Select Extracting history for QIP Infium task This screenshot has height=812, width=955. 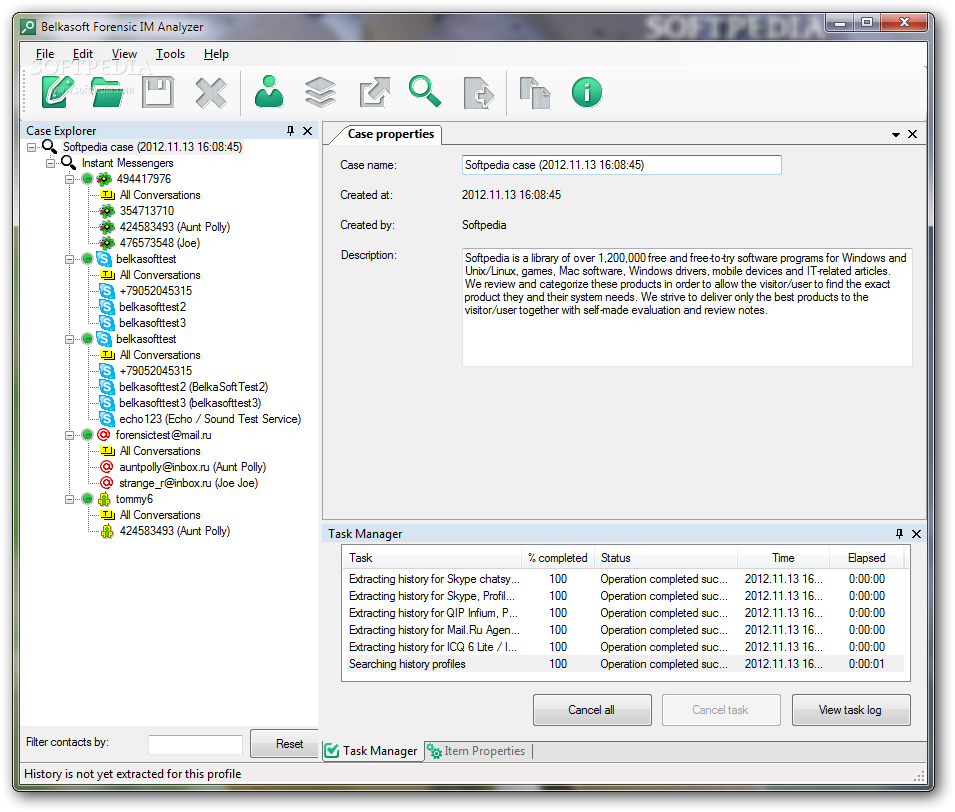pyautogui.click(x=625, y=613)
